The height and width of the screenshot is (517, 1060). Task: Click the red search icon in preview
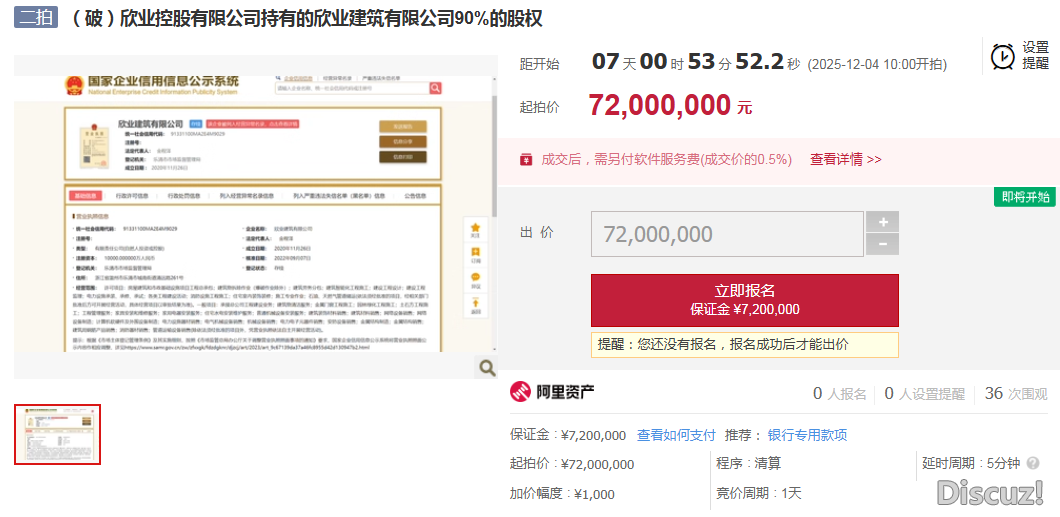tap(435, 88)
